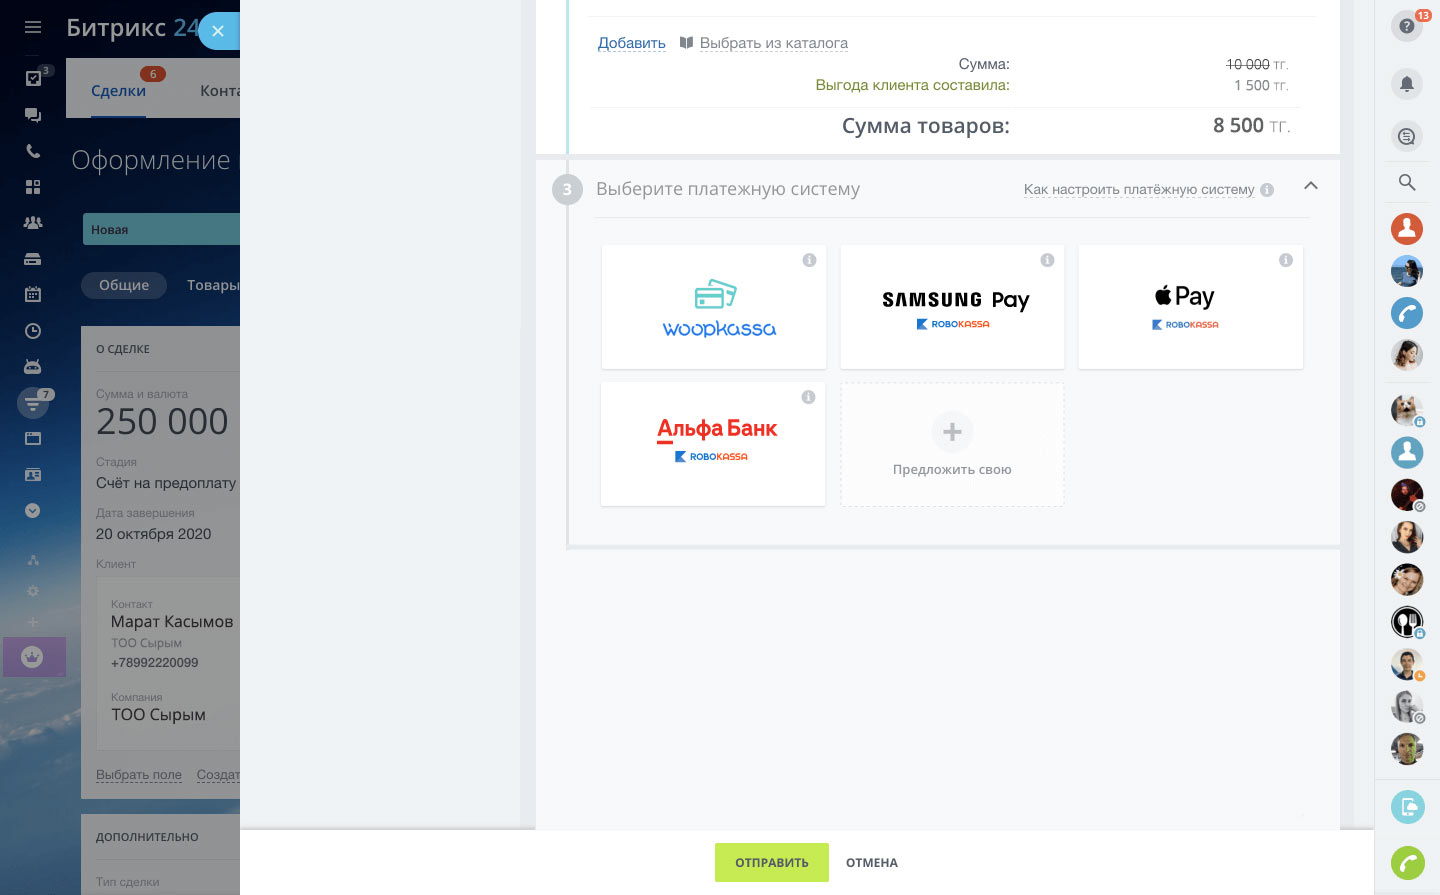This screenshot has height=895, width=1440.
Task: Click Предложить свою add tile
Action: click(x=952, y=444)
